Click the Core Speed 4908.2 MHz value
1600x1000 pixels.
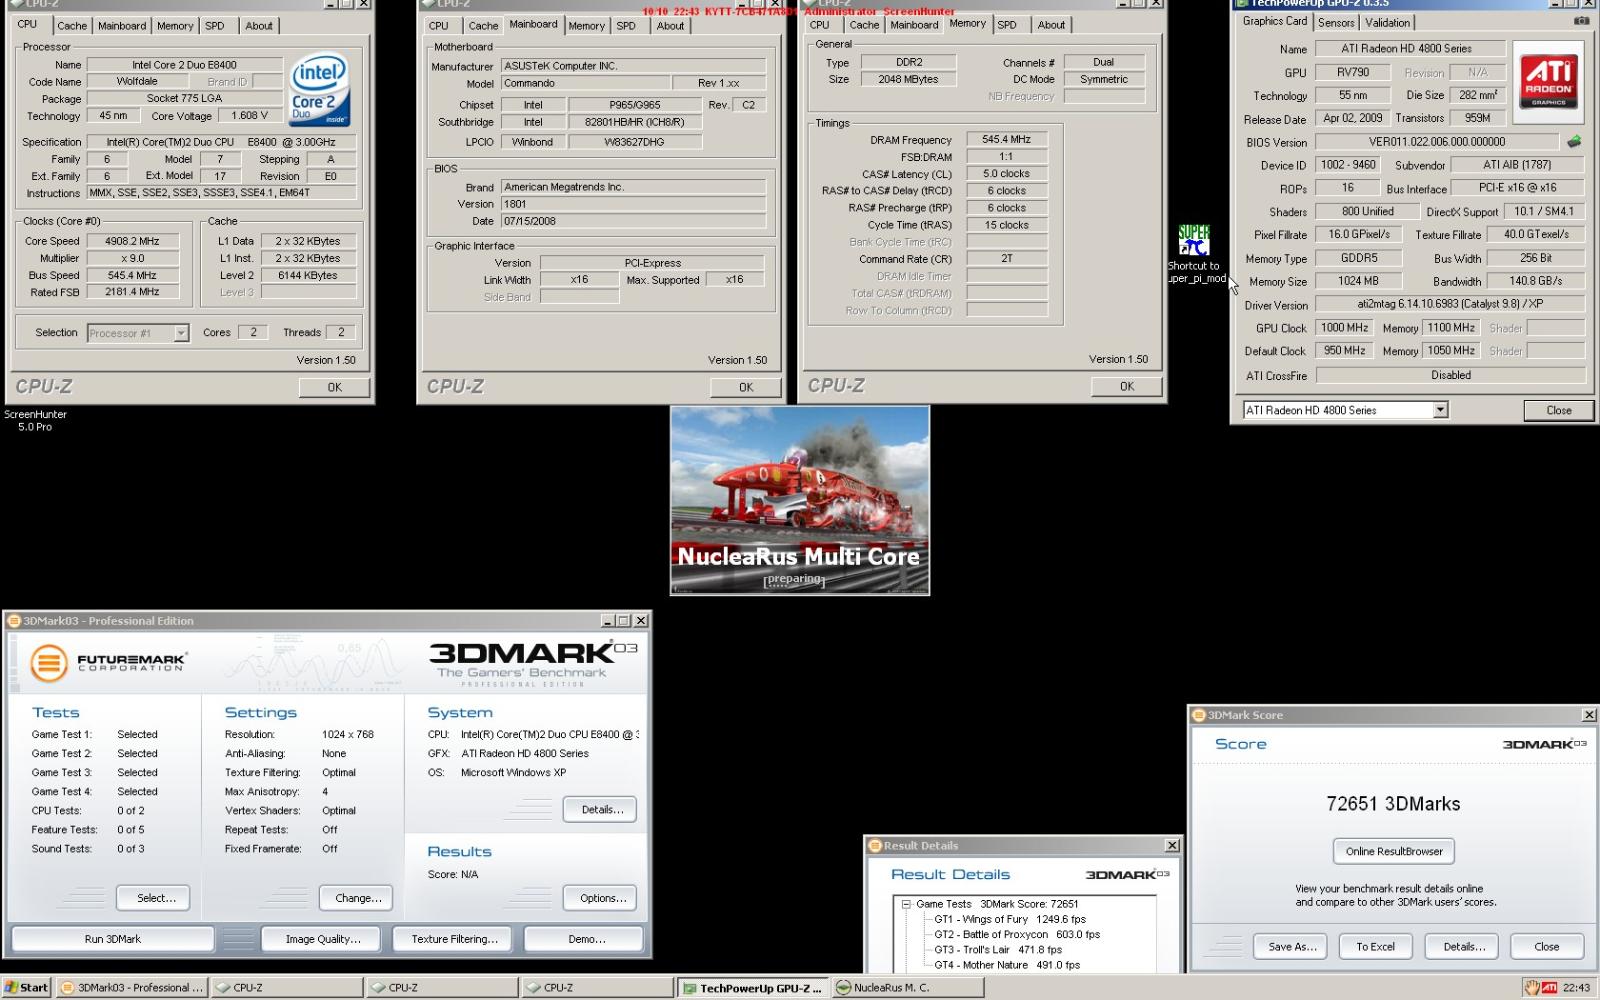[x=132, y=241]
